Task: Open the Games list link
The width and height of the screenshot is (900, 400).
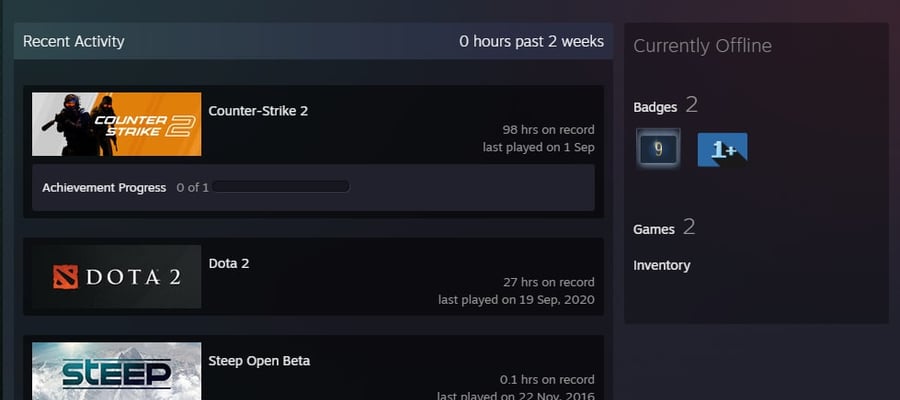Action: 654,230
